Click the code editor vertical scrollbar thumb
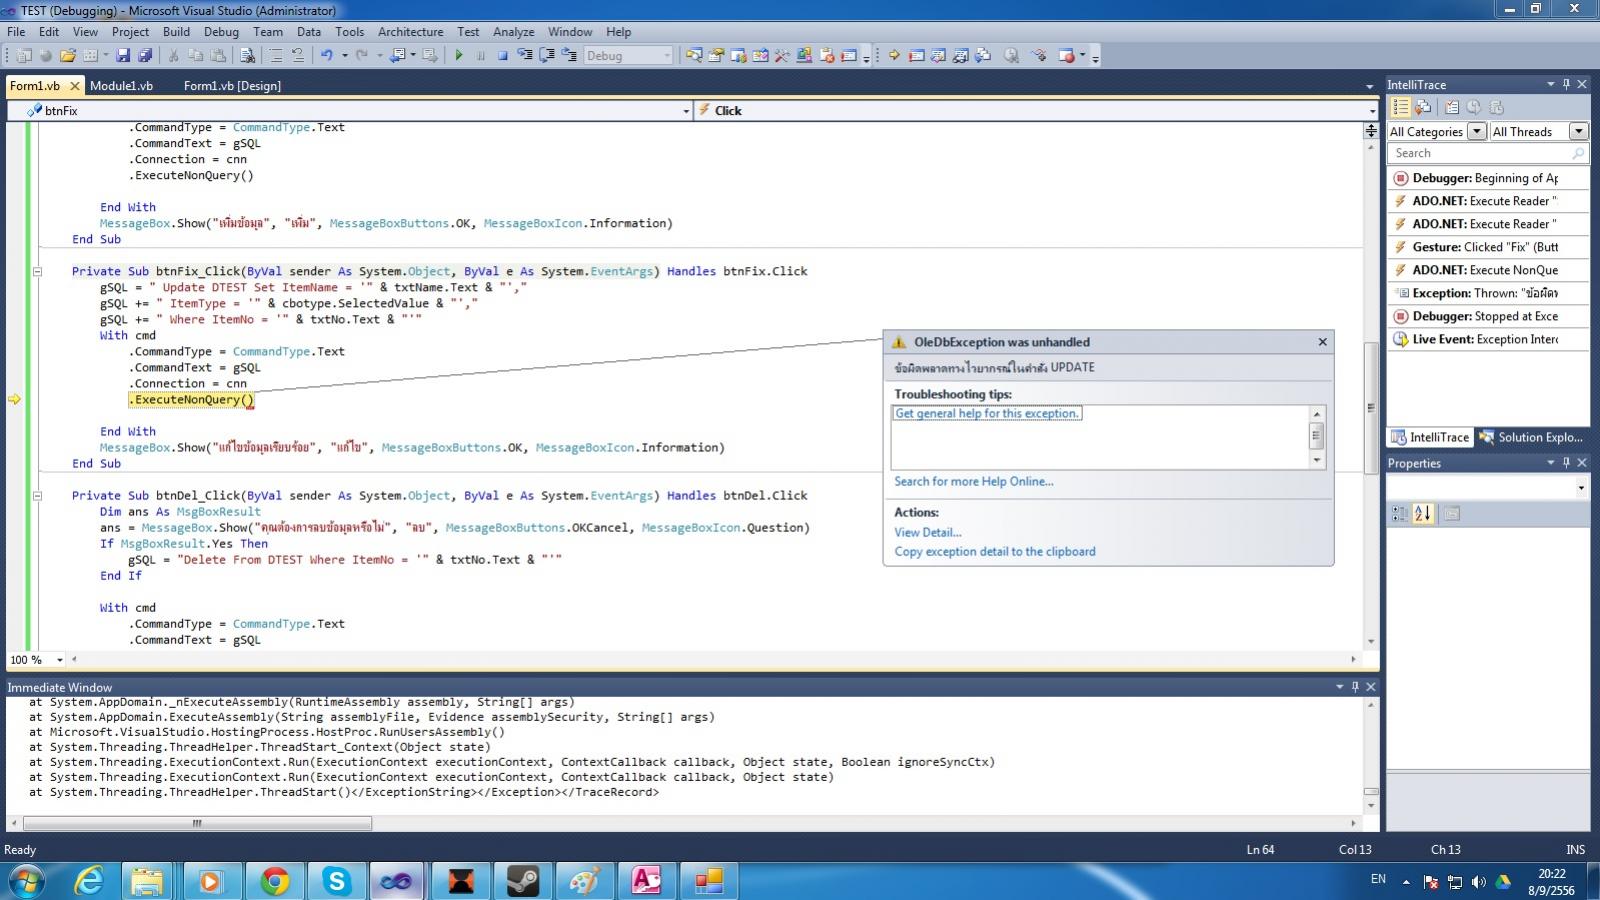The width and height of the screenshot is (1600, 900). [1370, 408]
